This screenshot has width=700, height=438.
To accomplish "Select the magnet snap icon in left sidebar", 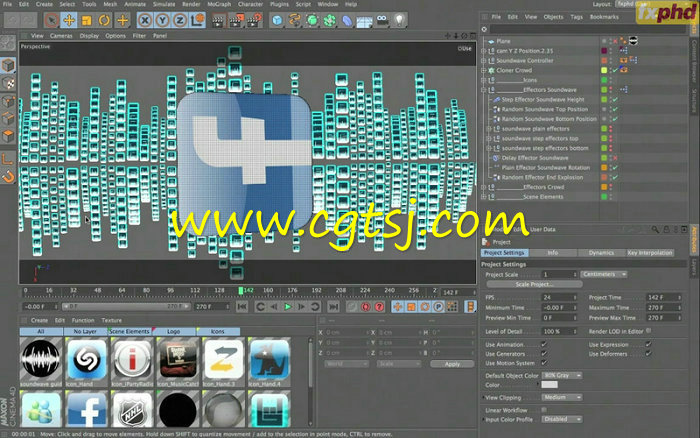I will point(8,177).
